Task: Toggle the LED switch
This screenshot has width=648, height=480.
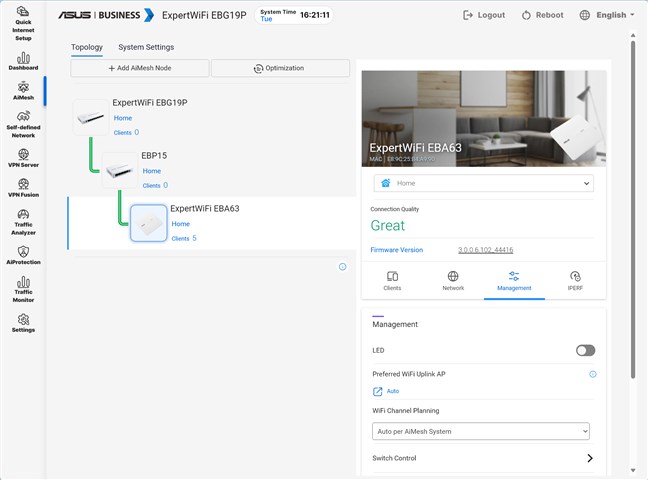Action: click(x=585, y=351)
